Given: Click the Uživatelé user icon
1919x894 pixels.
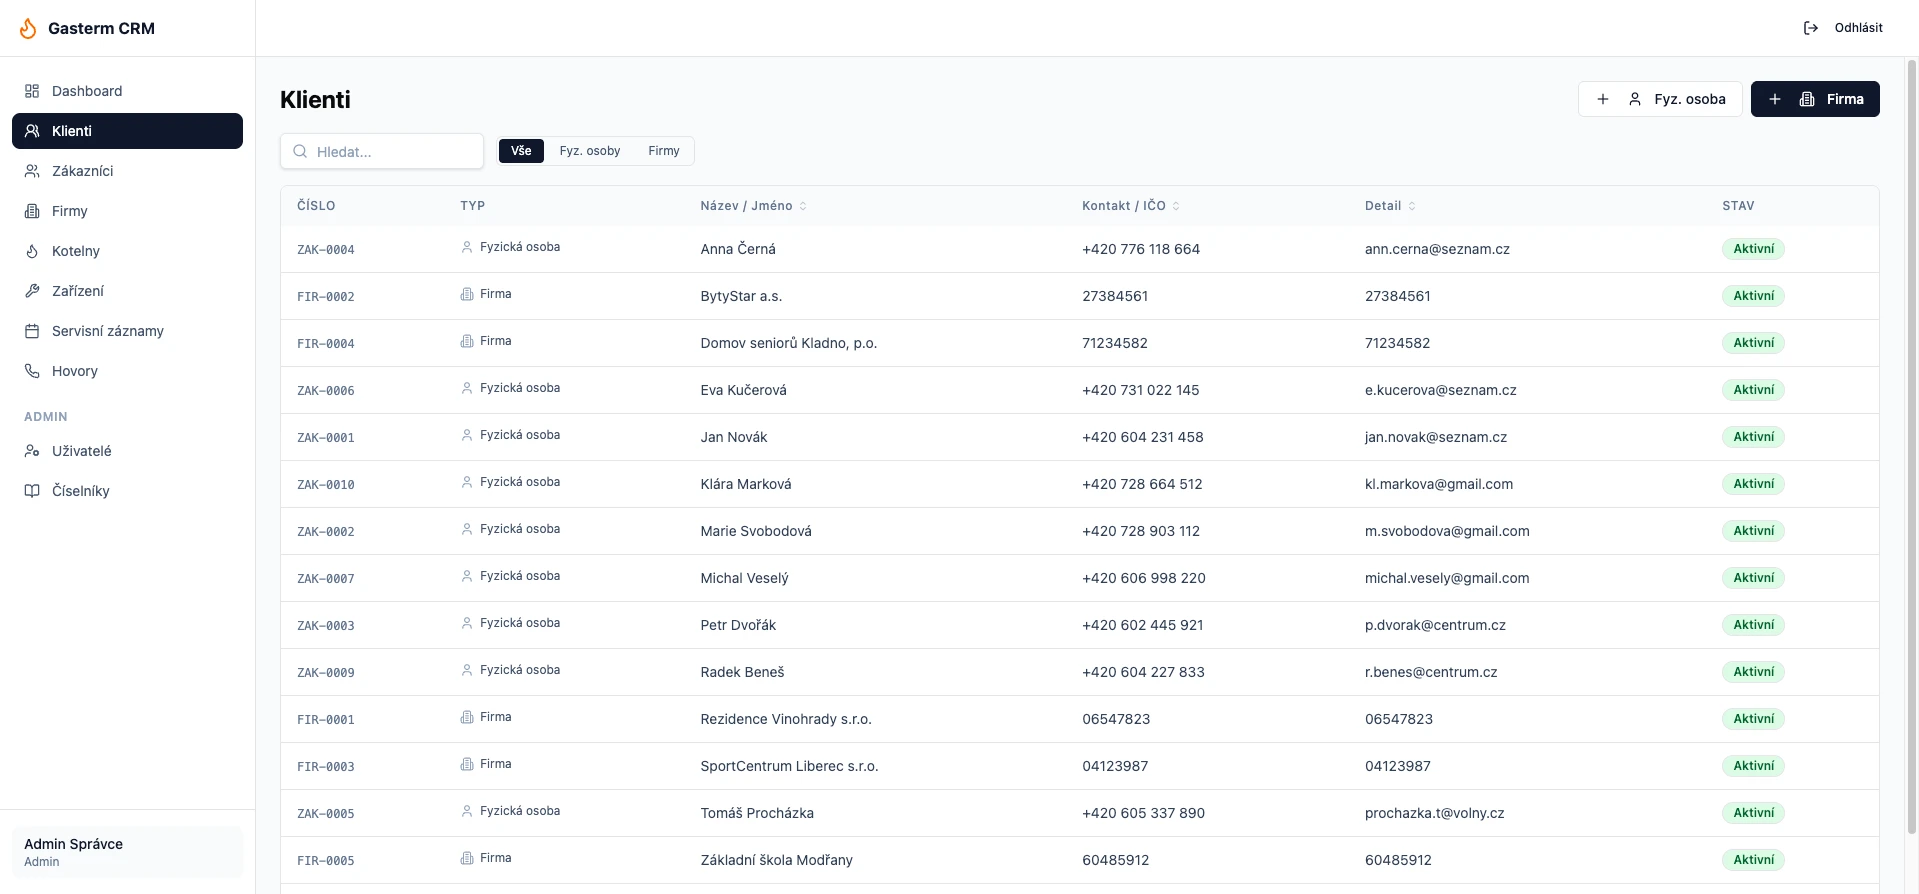Looking at the screenshot, I should click(x=32, y=451).
